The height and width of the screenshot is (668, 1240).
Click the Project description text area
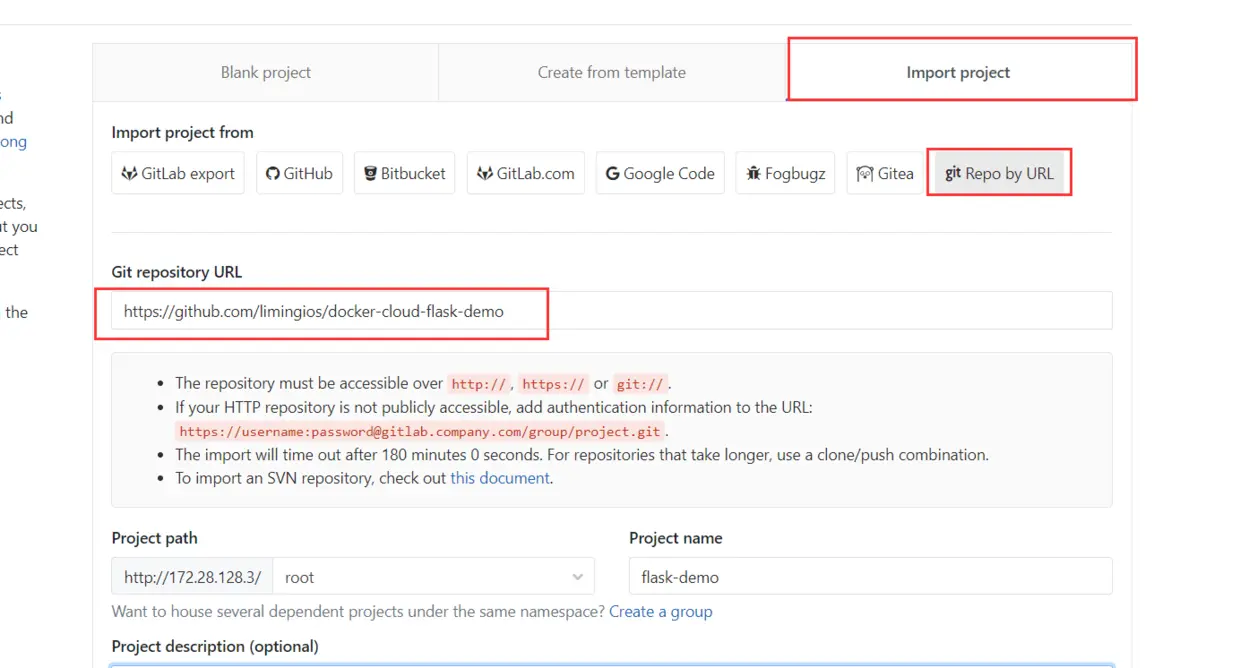[x=612, y=665]
